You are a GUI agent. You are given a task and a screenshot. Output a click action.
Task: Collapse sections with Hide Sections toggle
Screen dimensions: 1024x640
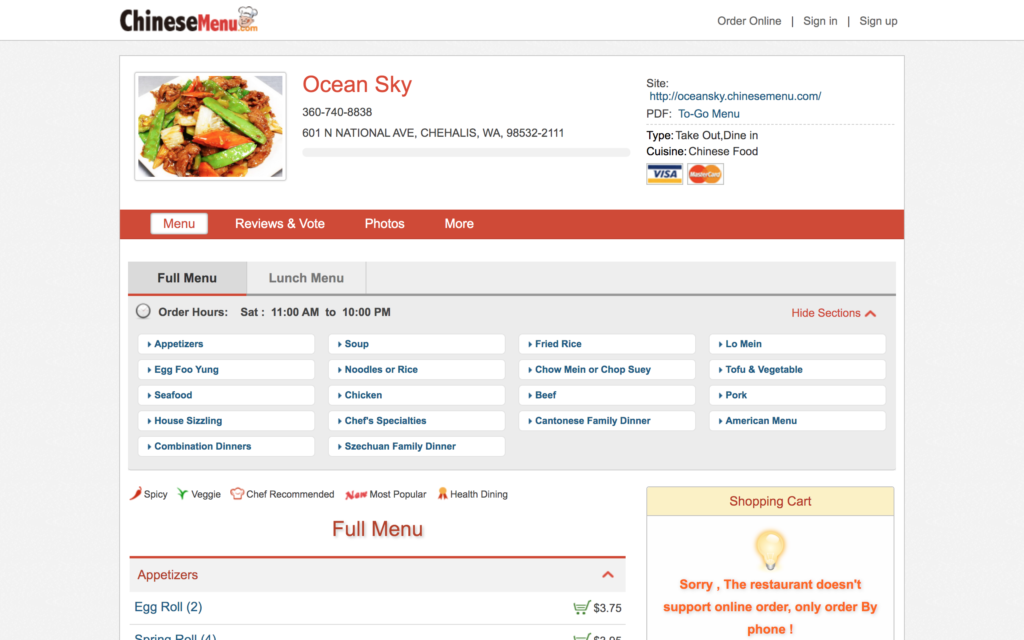(x=833, y=313)
